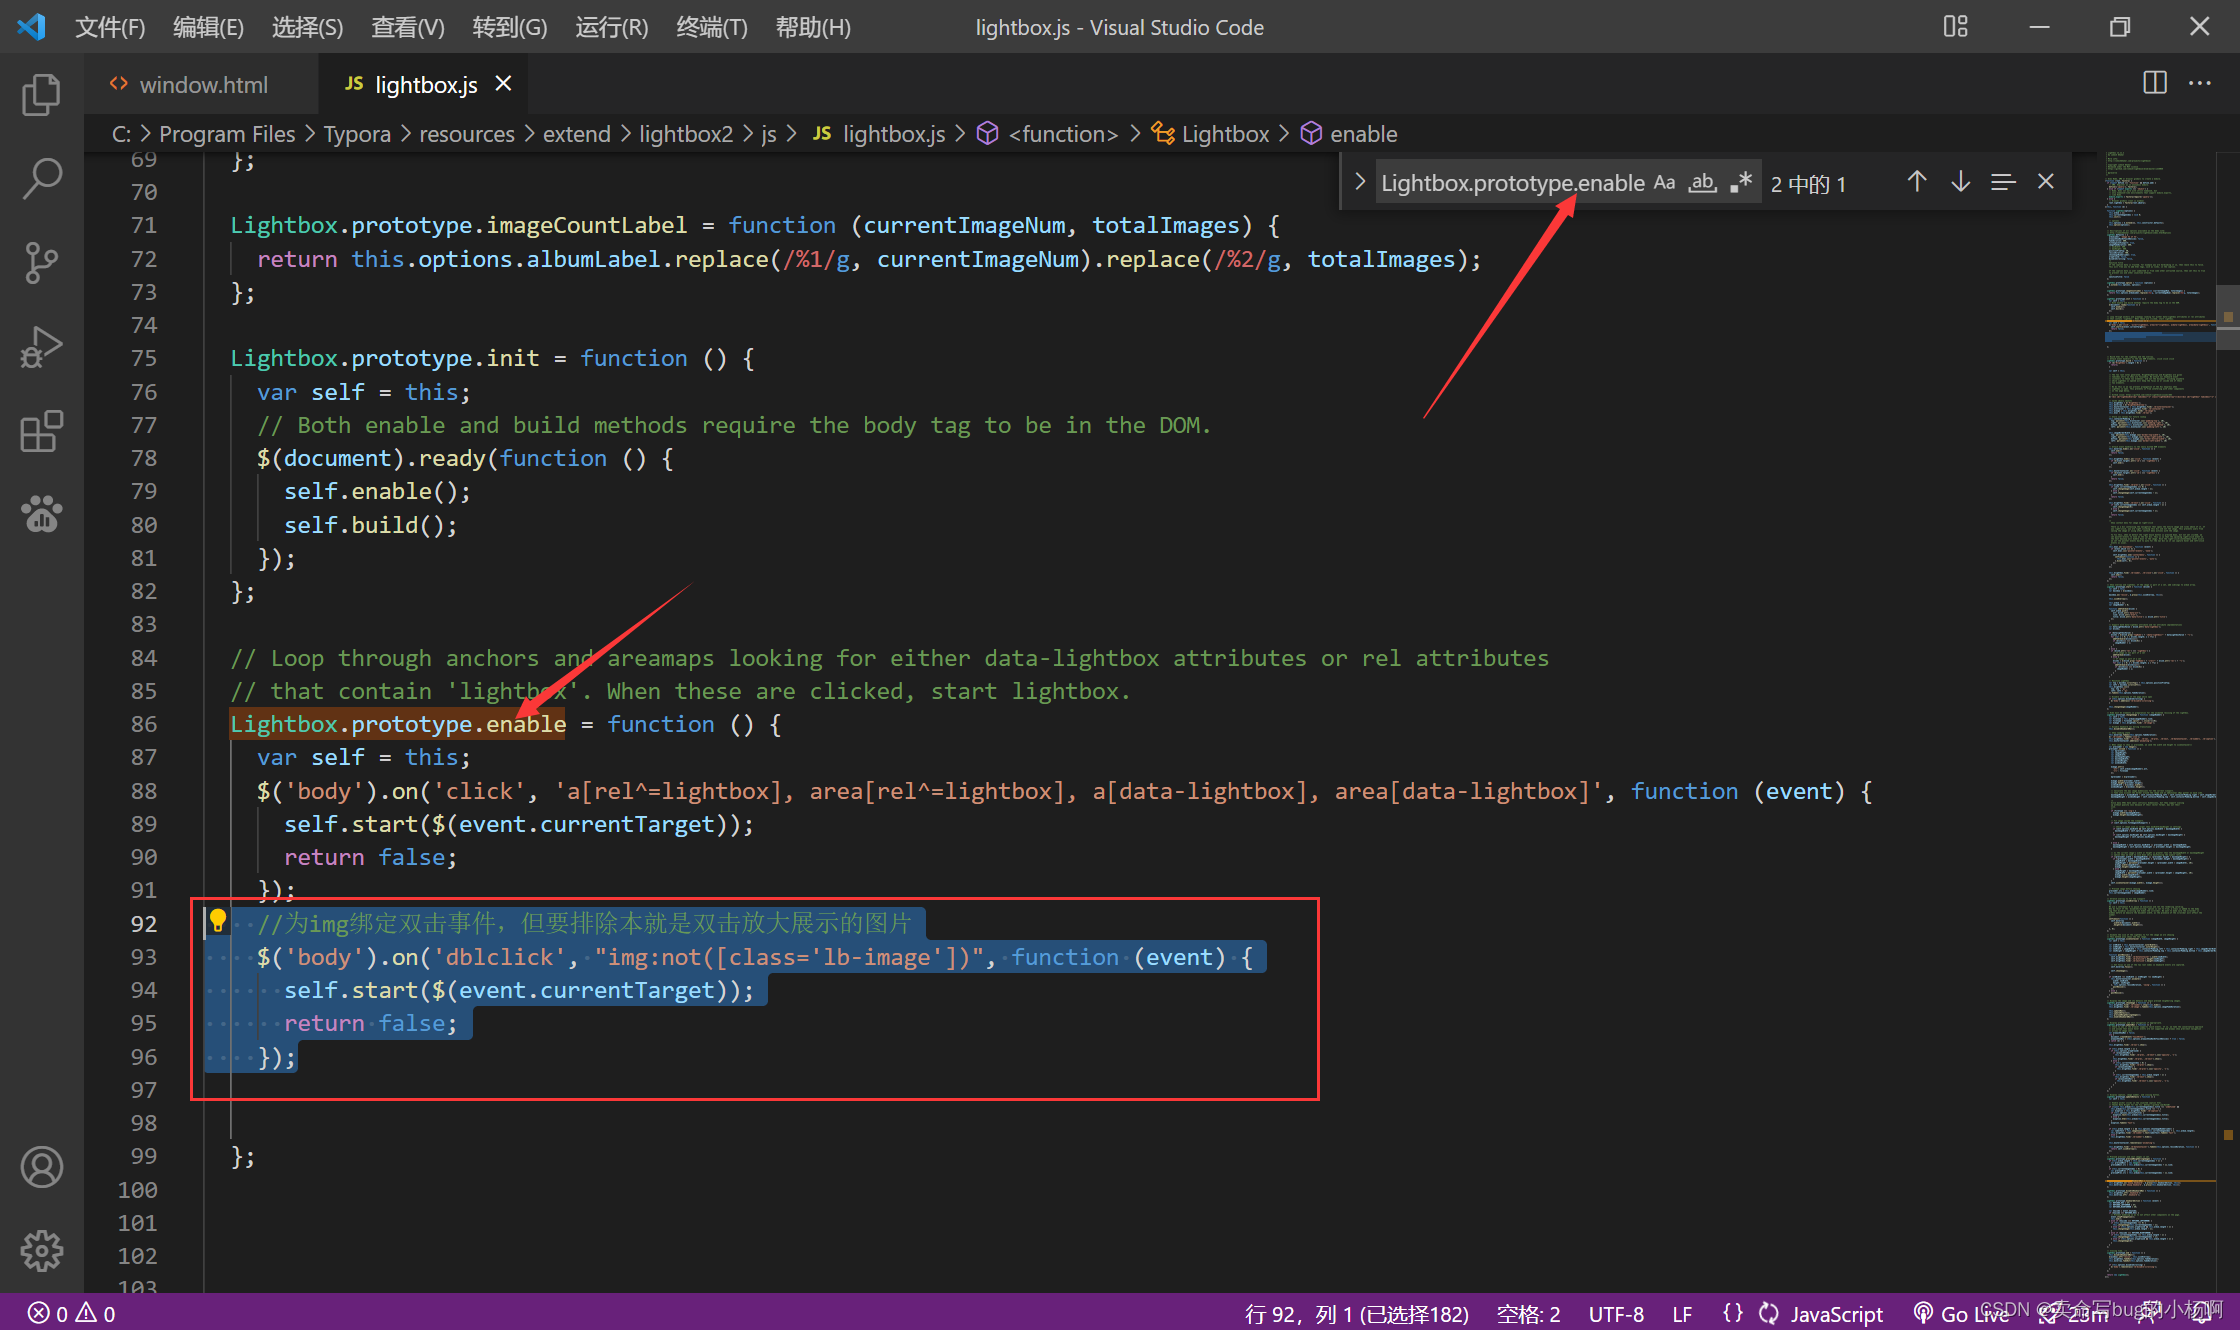This screenshot has width=2240, height=1330.
Task: Open the Search view in activity bar
Action: [x=41, y=179]
